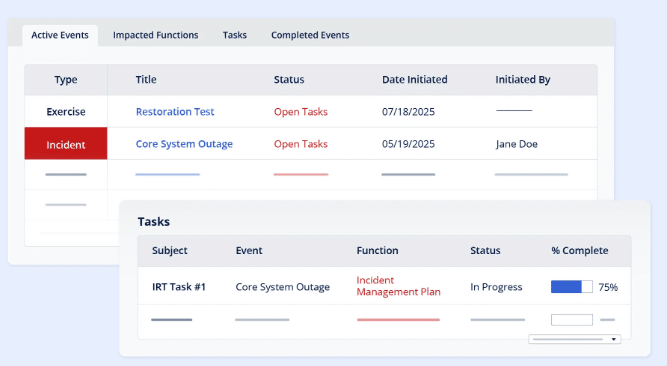The height and width of the screenshot is (366, 667).
Task: Sort events by Date Initiated header
Action: pyautogui.click(x=415, y=80)
